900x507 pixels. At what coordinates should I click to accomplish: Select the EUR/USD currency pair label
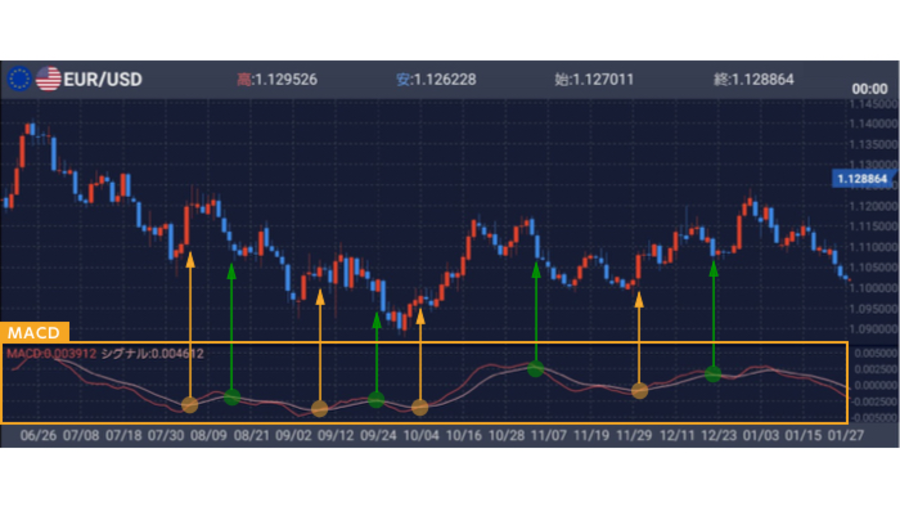tap(102, 79)
